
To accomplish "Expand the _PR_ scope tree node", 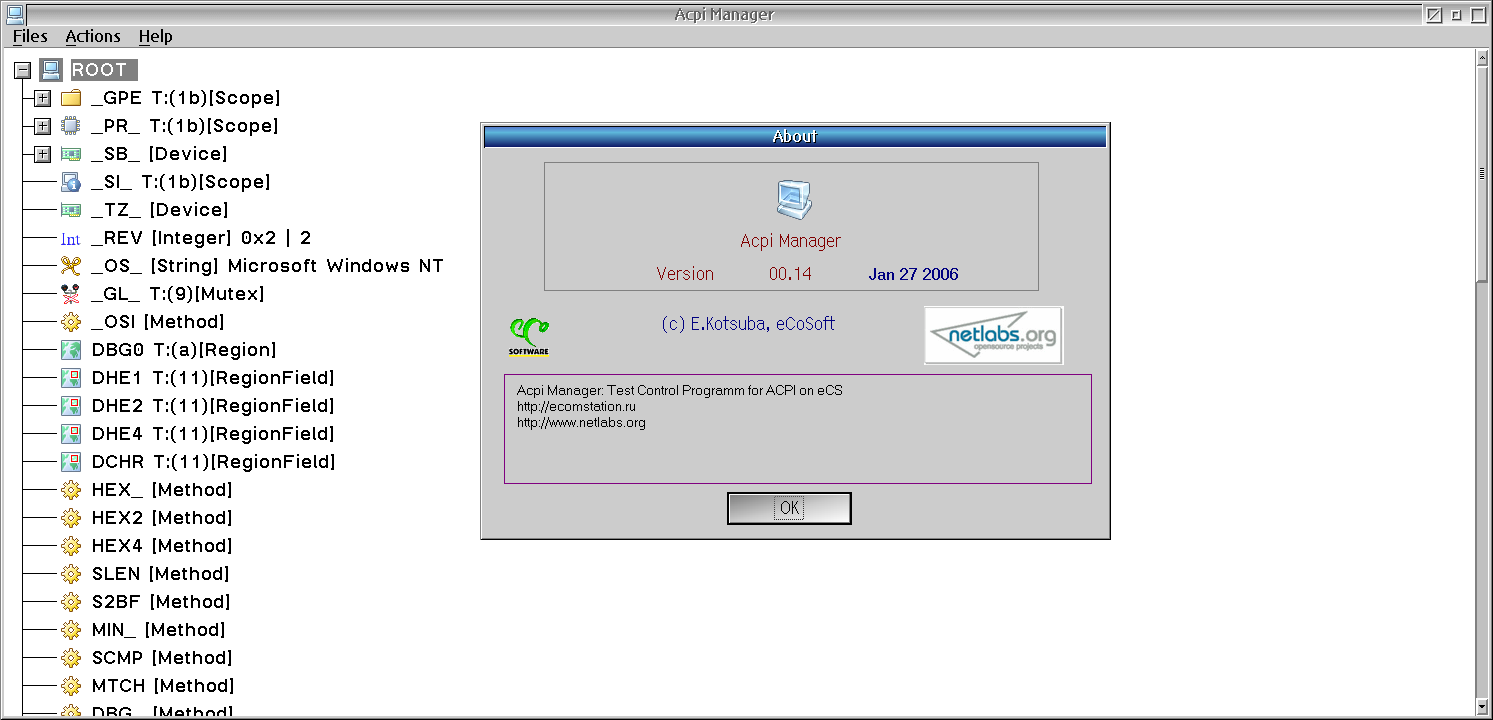I will (42, 126).
